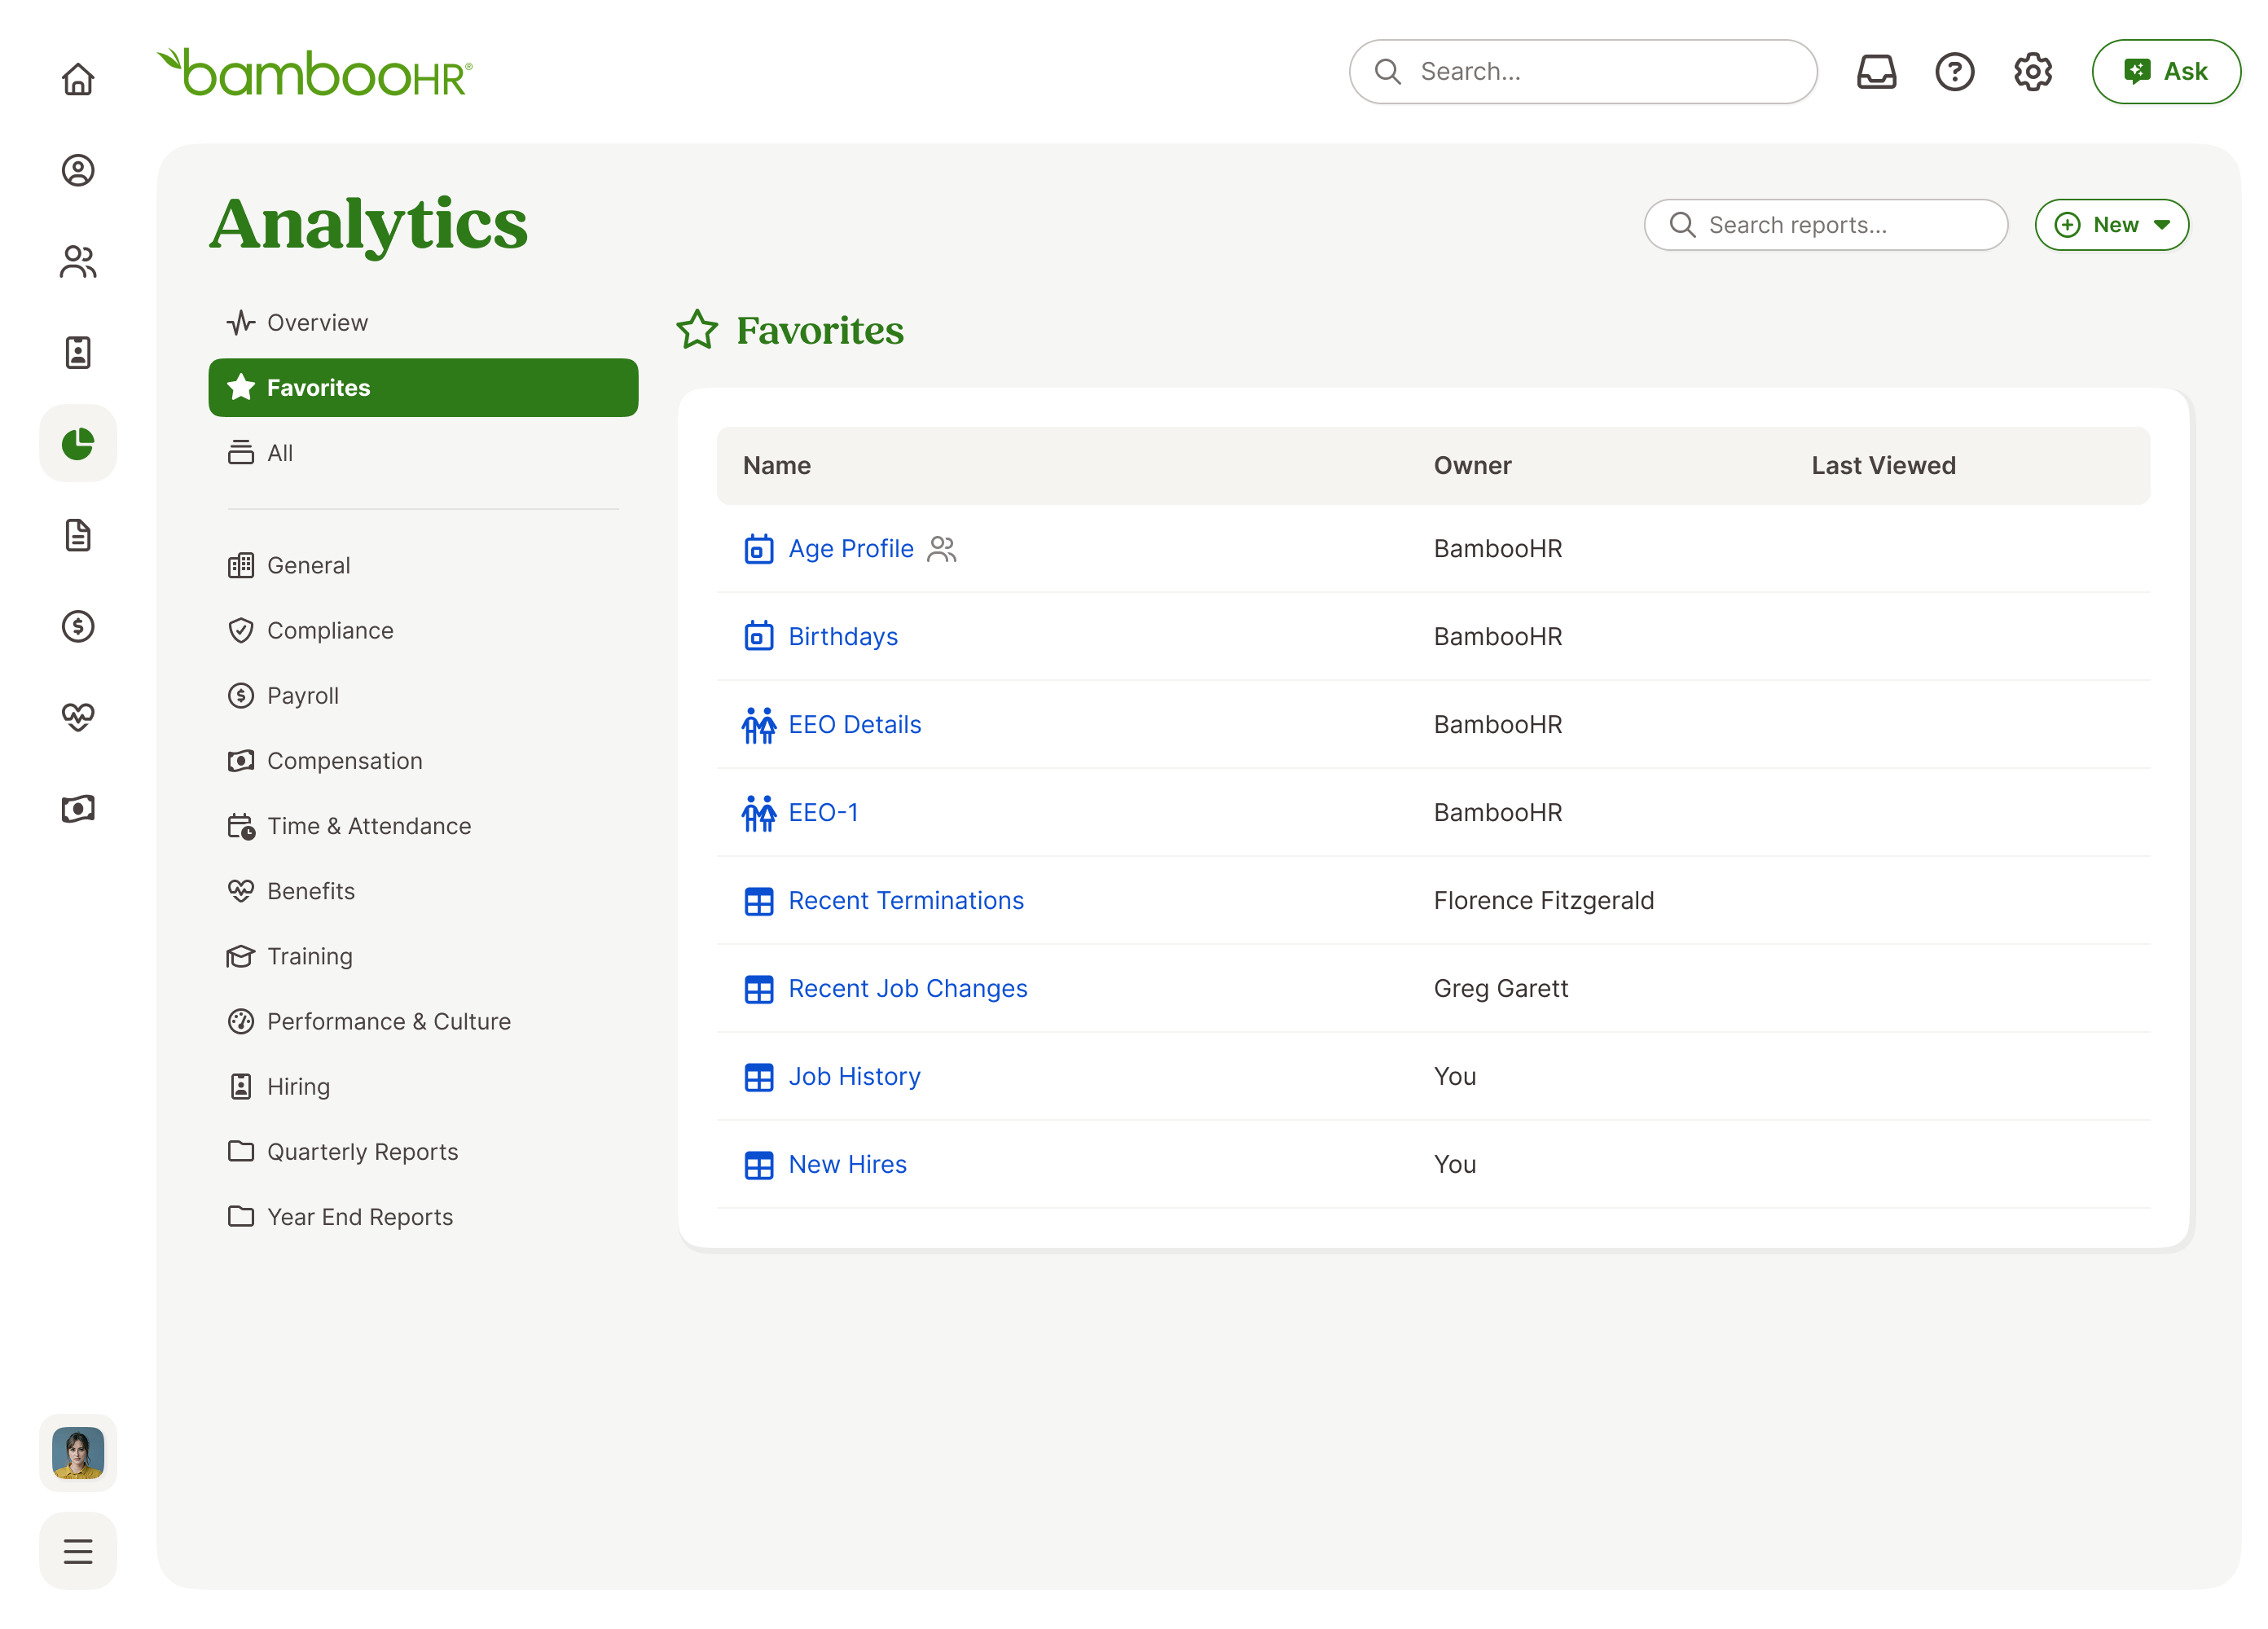The image size is (2268, 1629).
Task: Open the EEO Details report
Action: 854,725
